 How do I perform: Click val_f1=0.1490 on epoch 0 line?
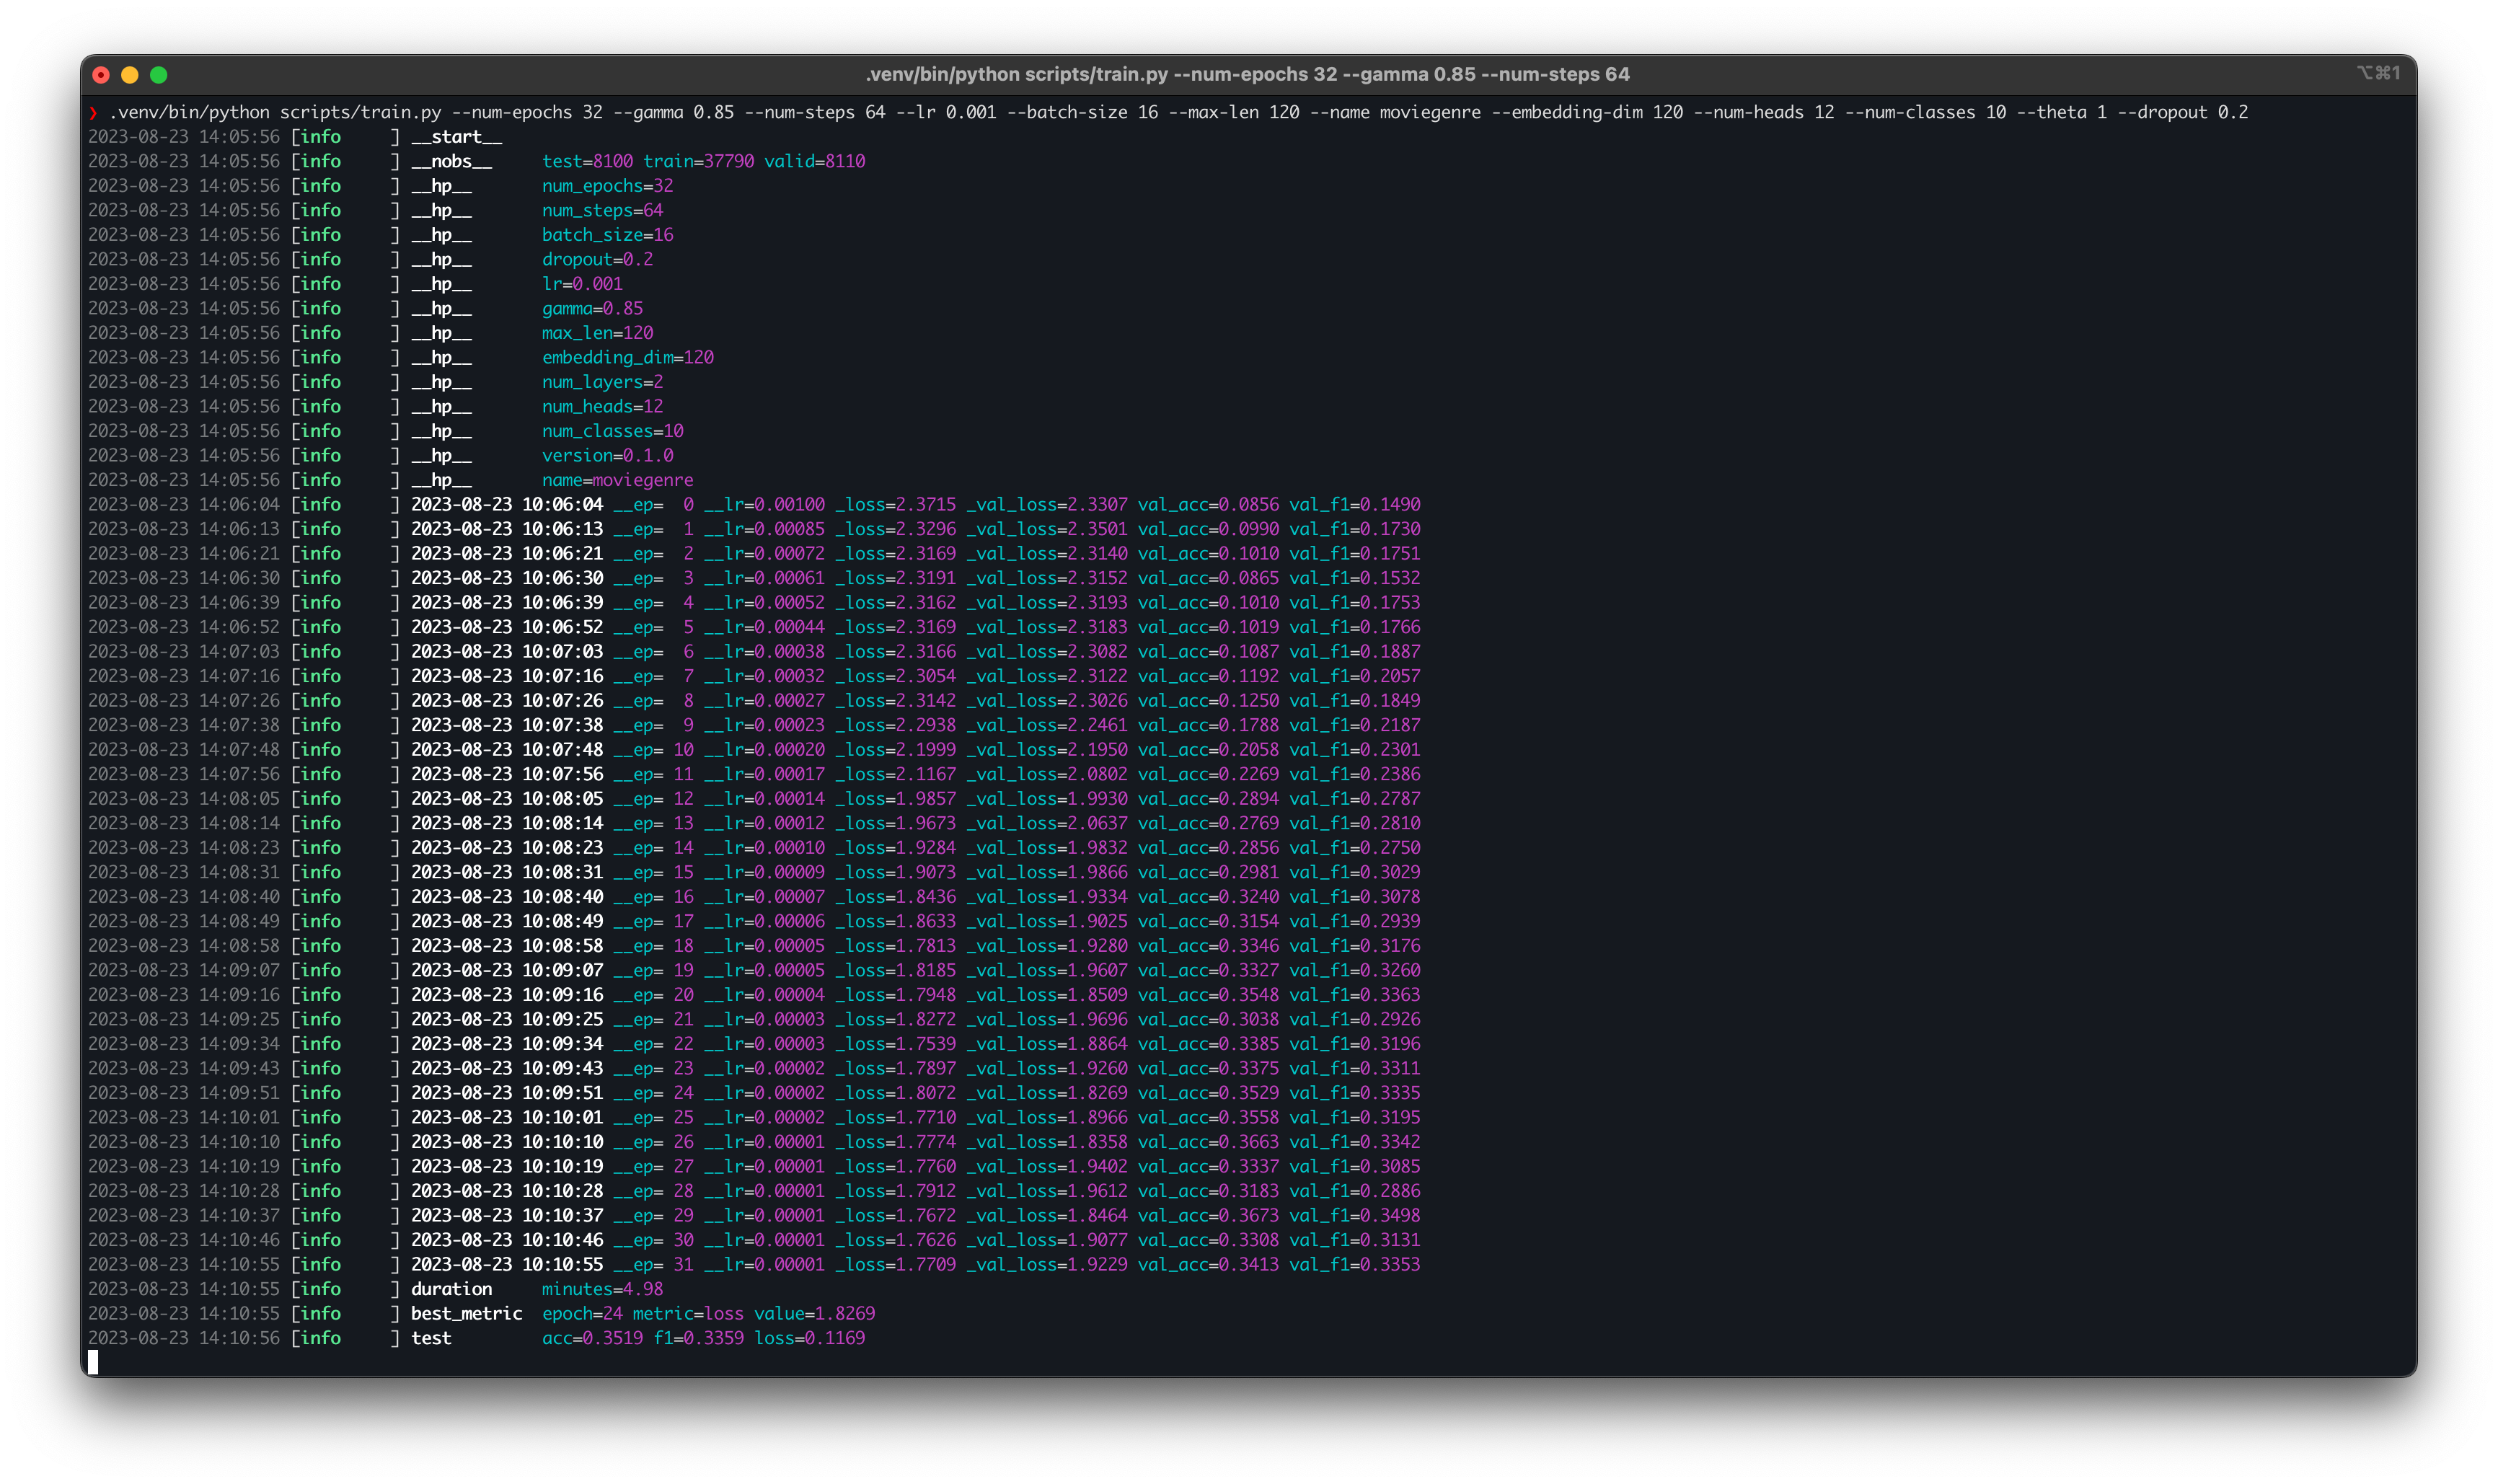1354,504
